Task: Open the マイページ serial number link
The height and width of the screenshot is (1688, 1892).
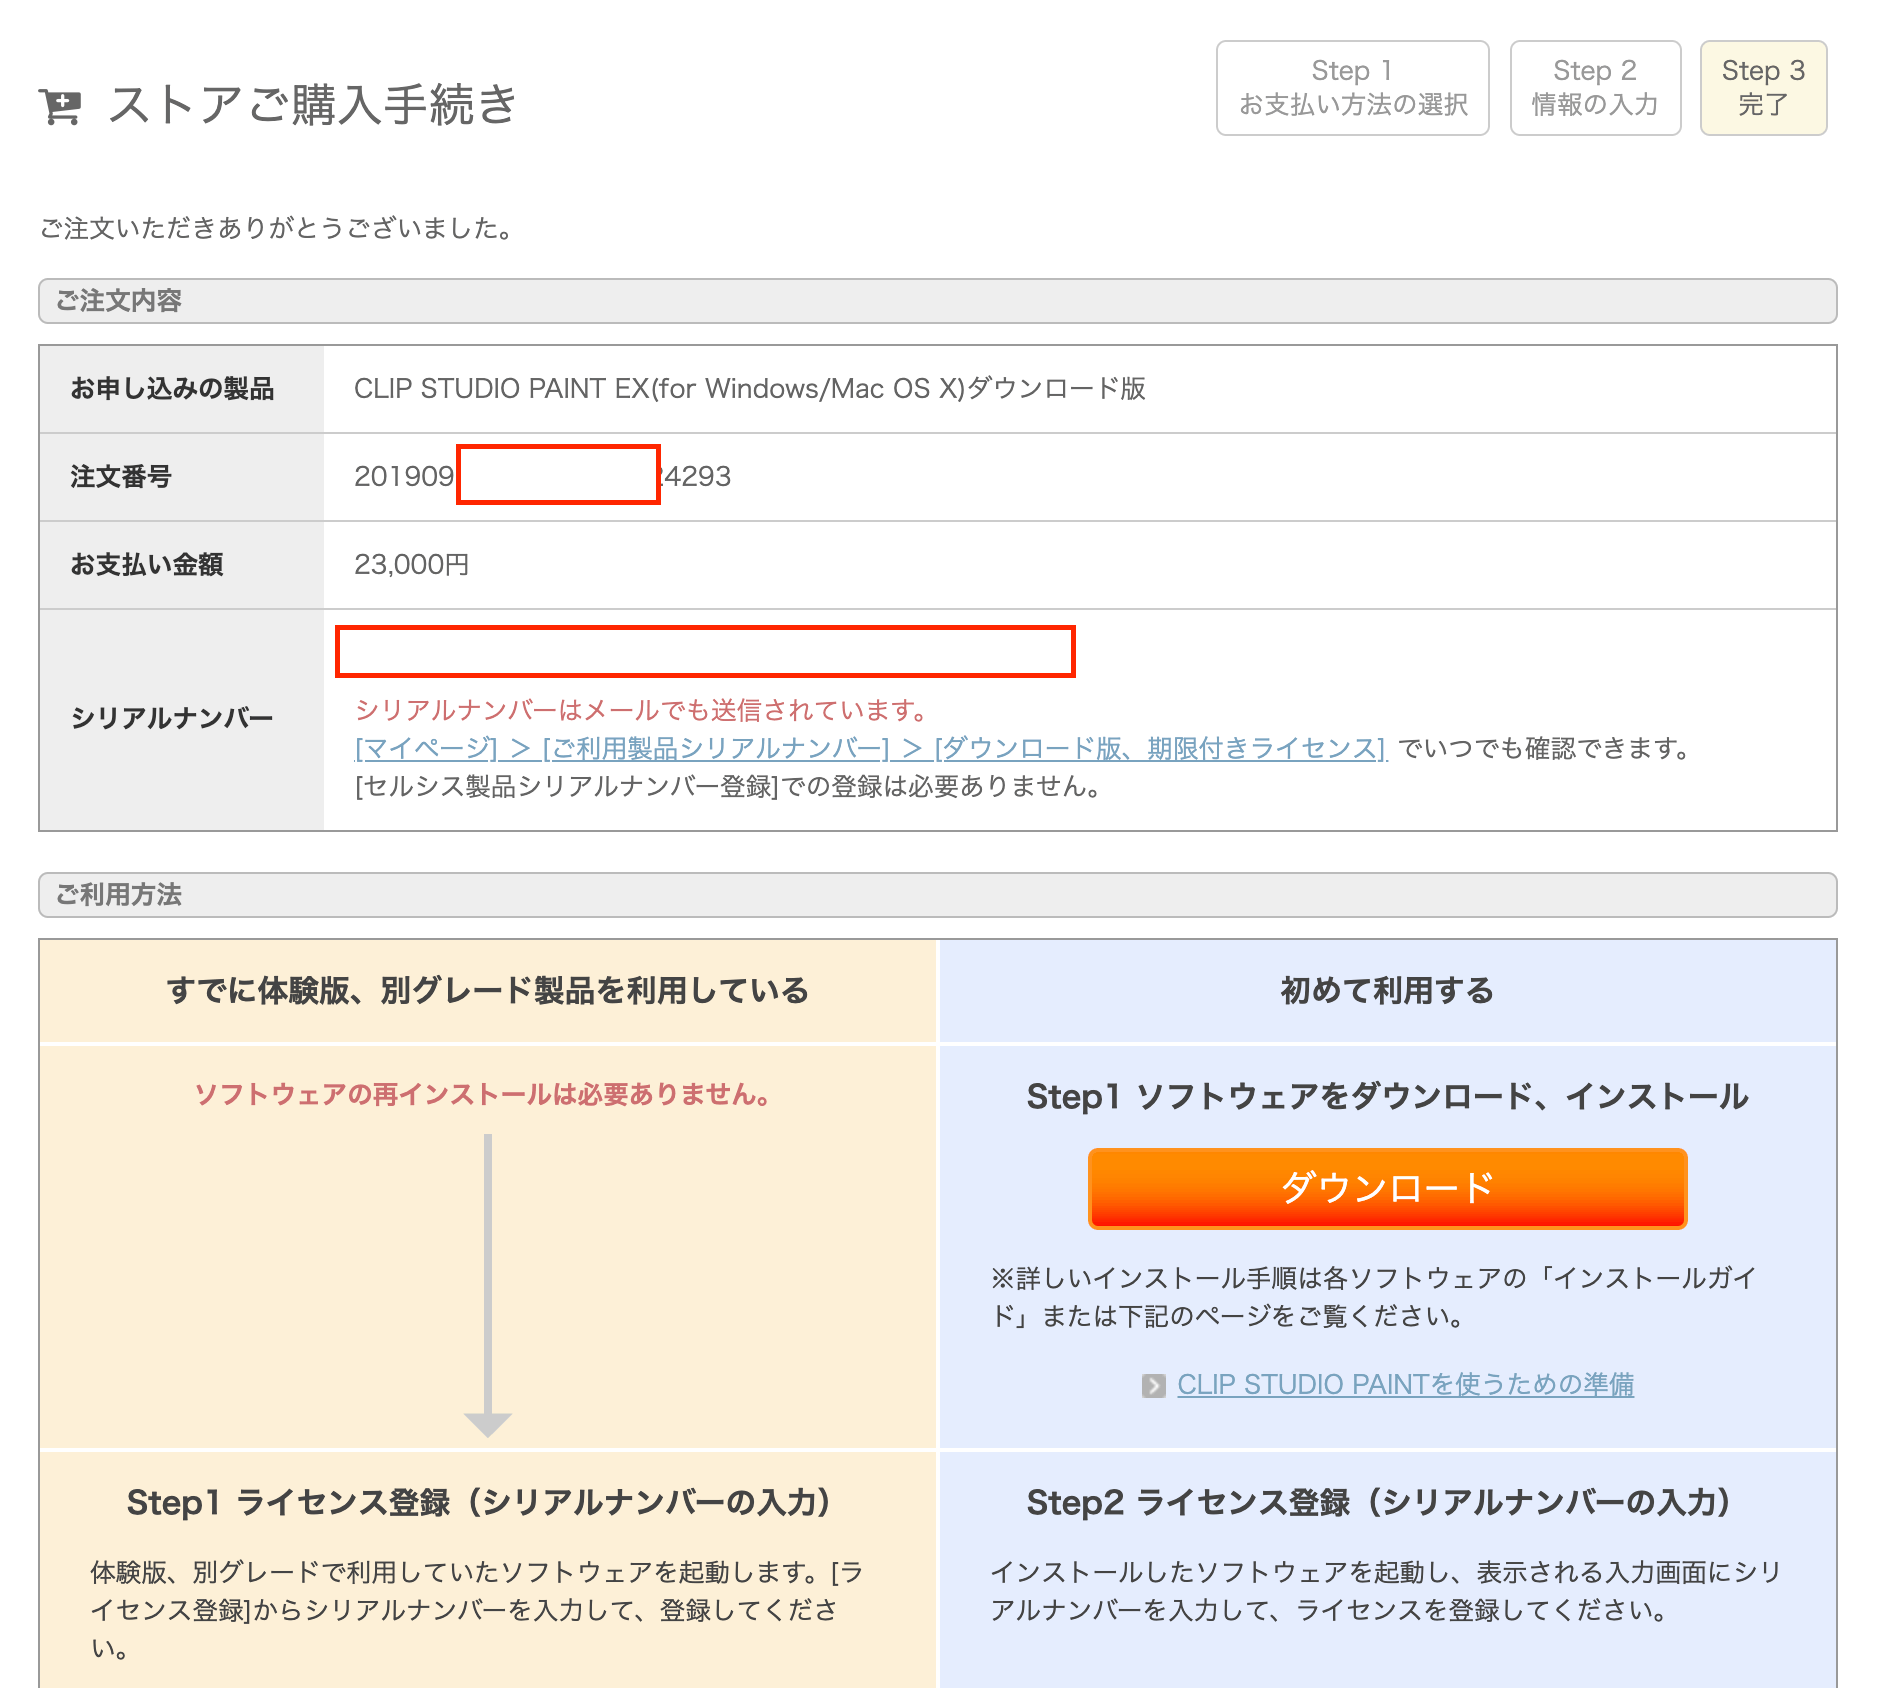Action: point(870,748)
